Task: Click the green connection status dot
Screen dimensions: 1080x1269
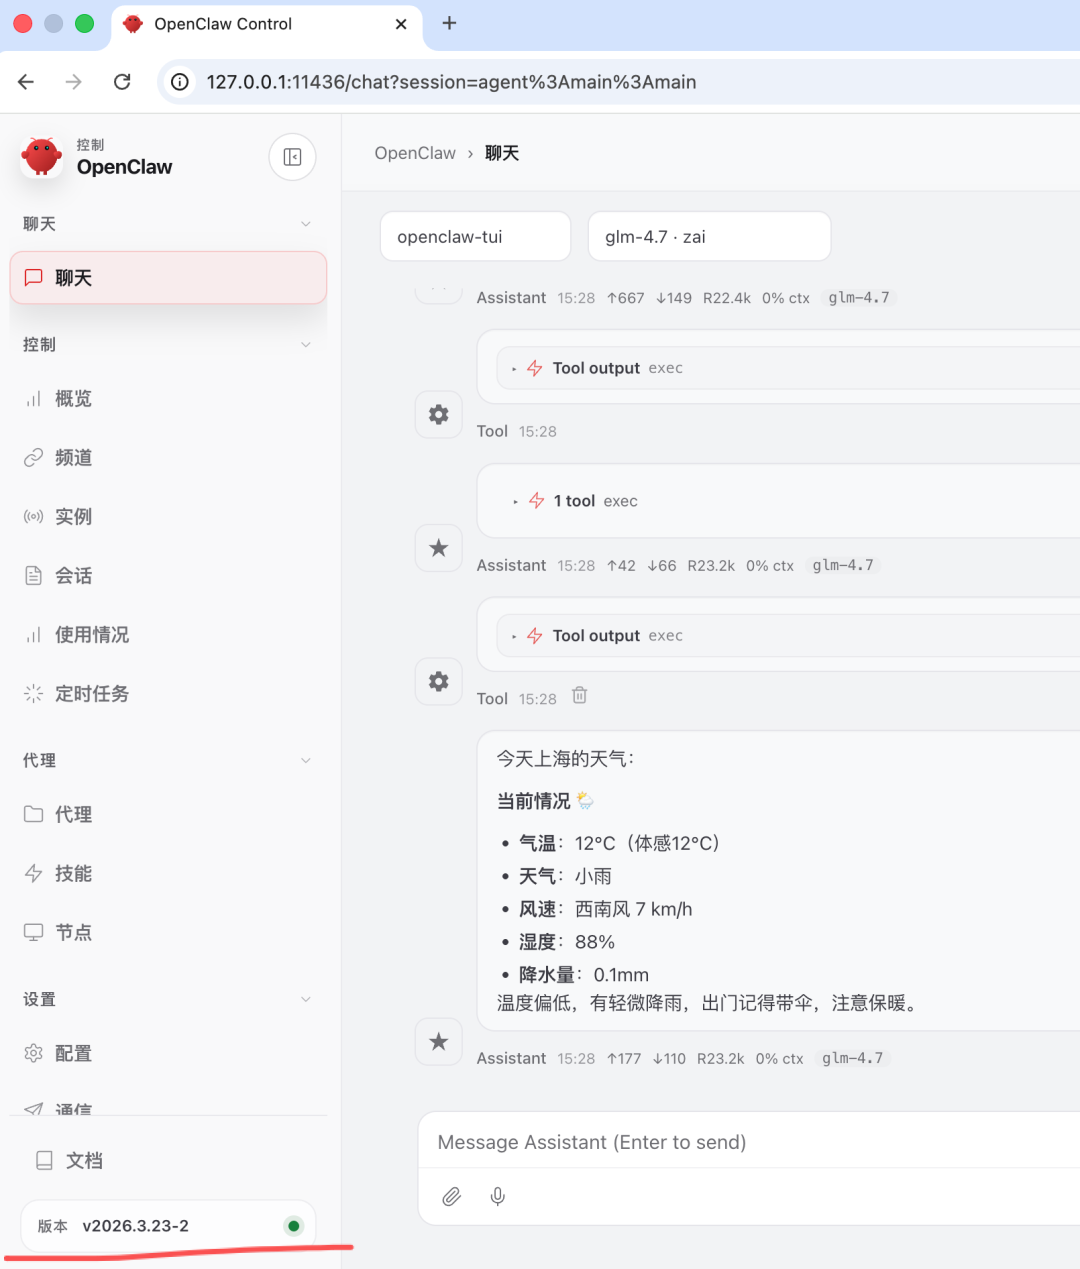Action: (293, 1226)
